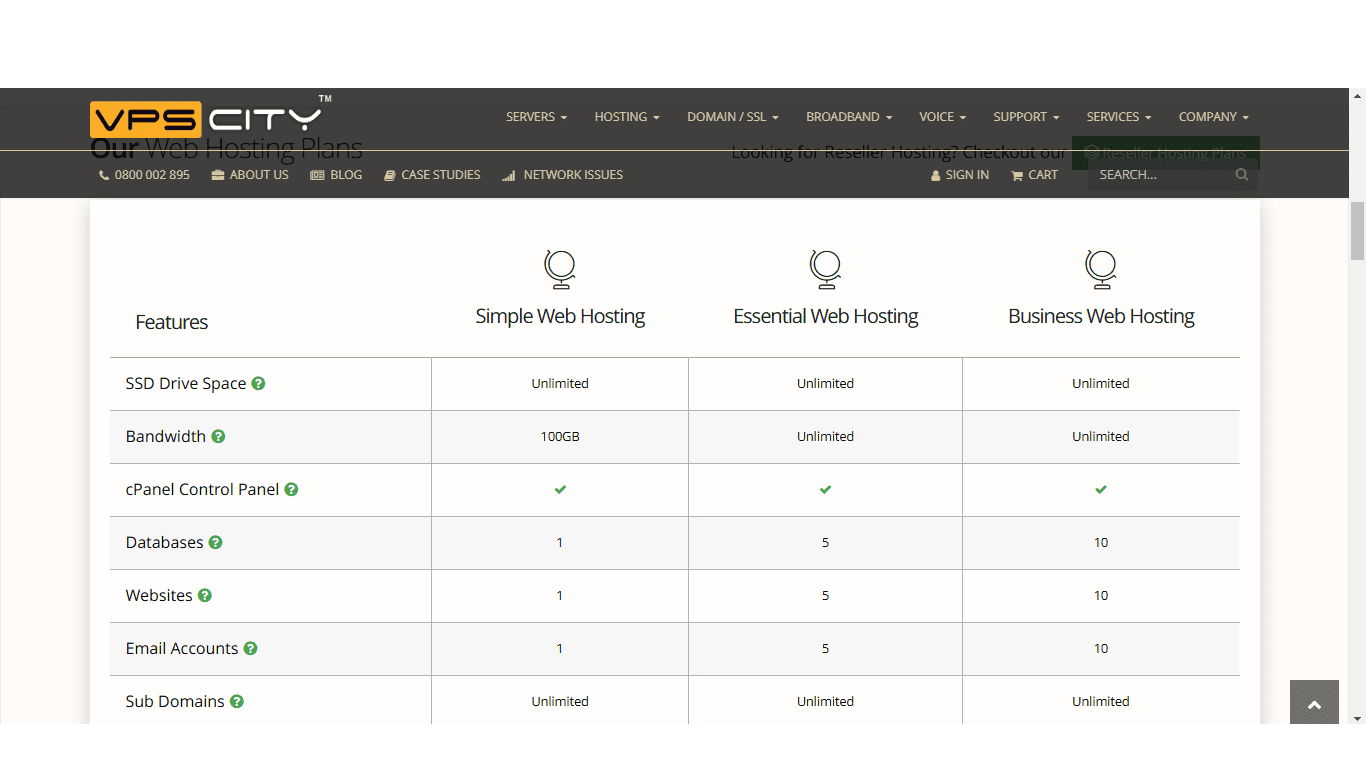Click the 100GB bandwidth cell
Screen dimensions: 1366x768
(x=560, y=436)
